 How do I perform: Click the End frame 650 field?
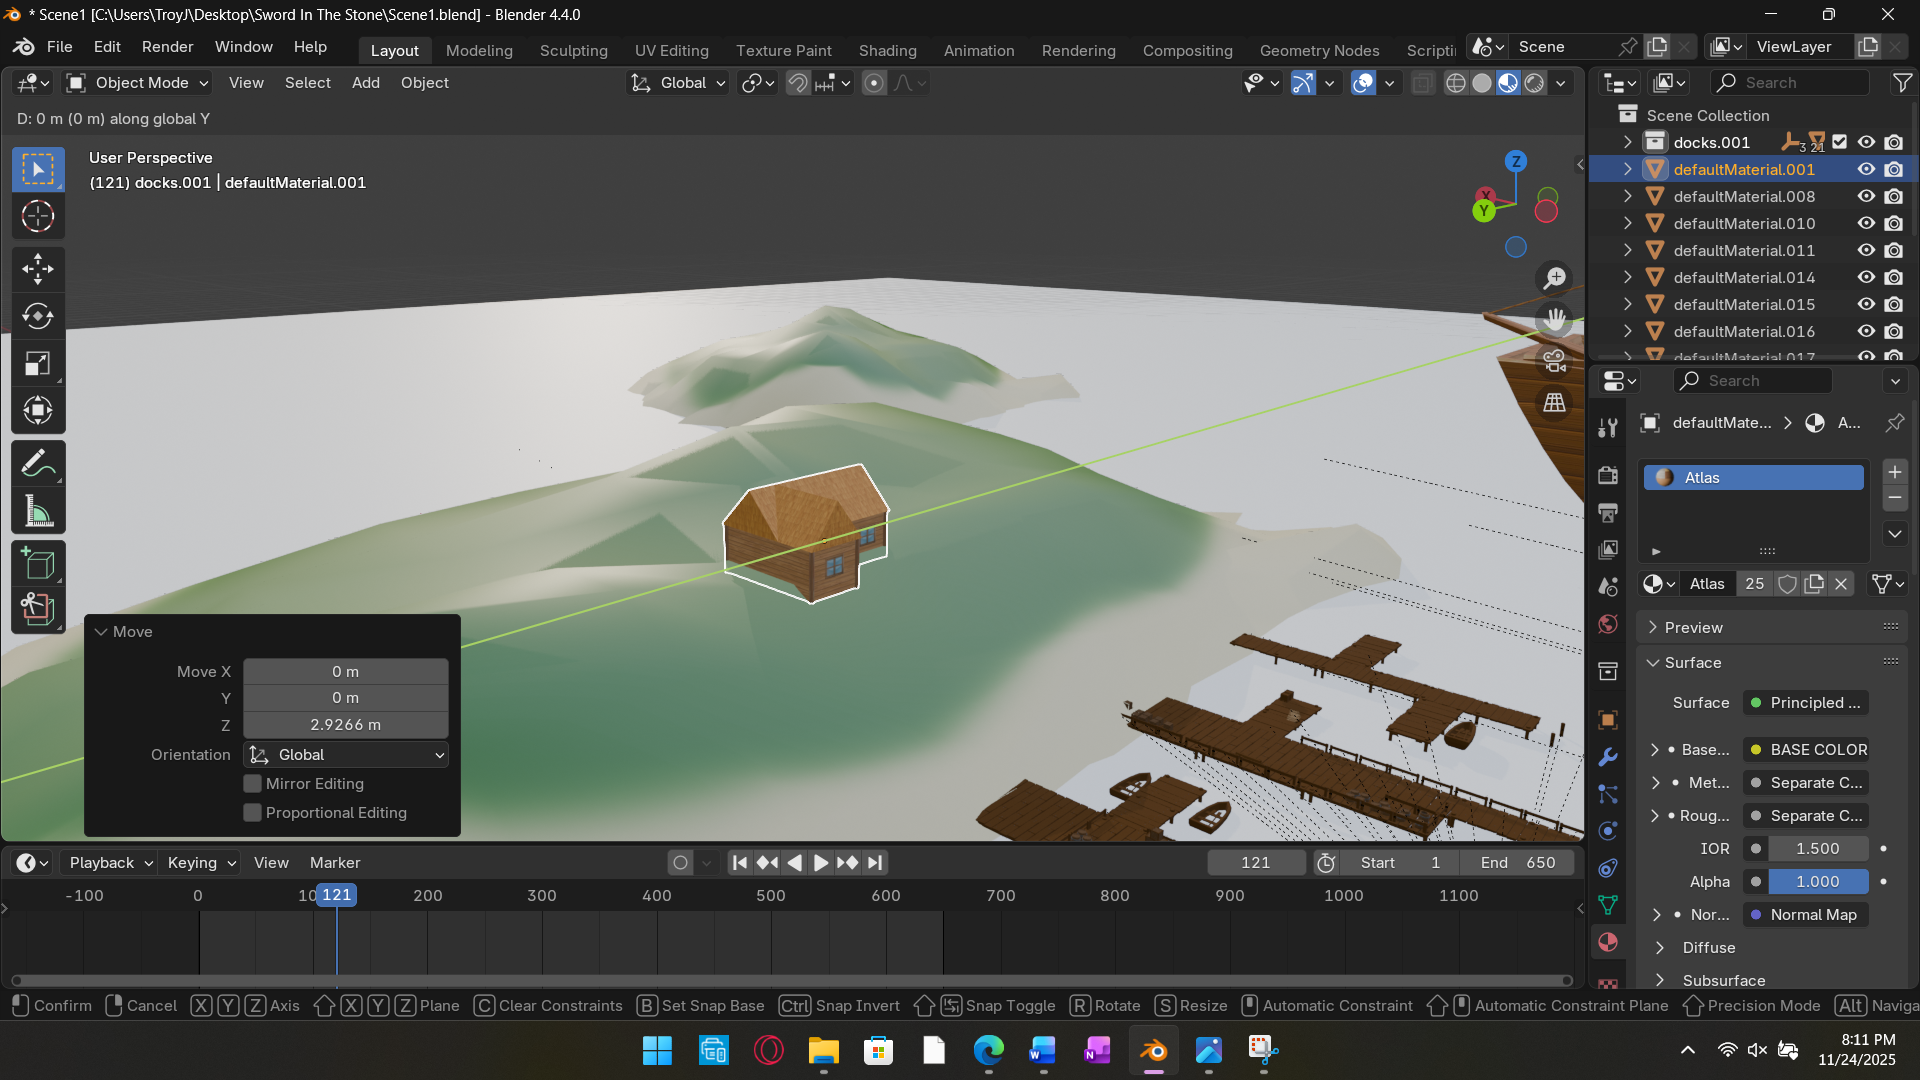click(1517, 863)
